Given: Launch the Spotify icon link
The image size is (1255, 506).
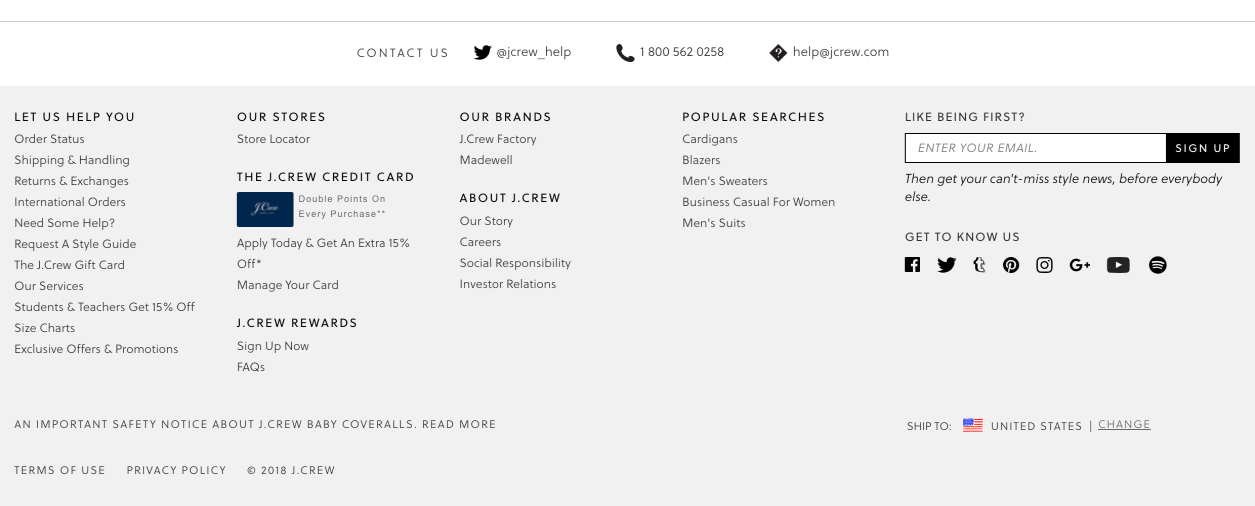Looking at the screenshot, I should click(x=1158, y=265).
